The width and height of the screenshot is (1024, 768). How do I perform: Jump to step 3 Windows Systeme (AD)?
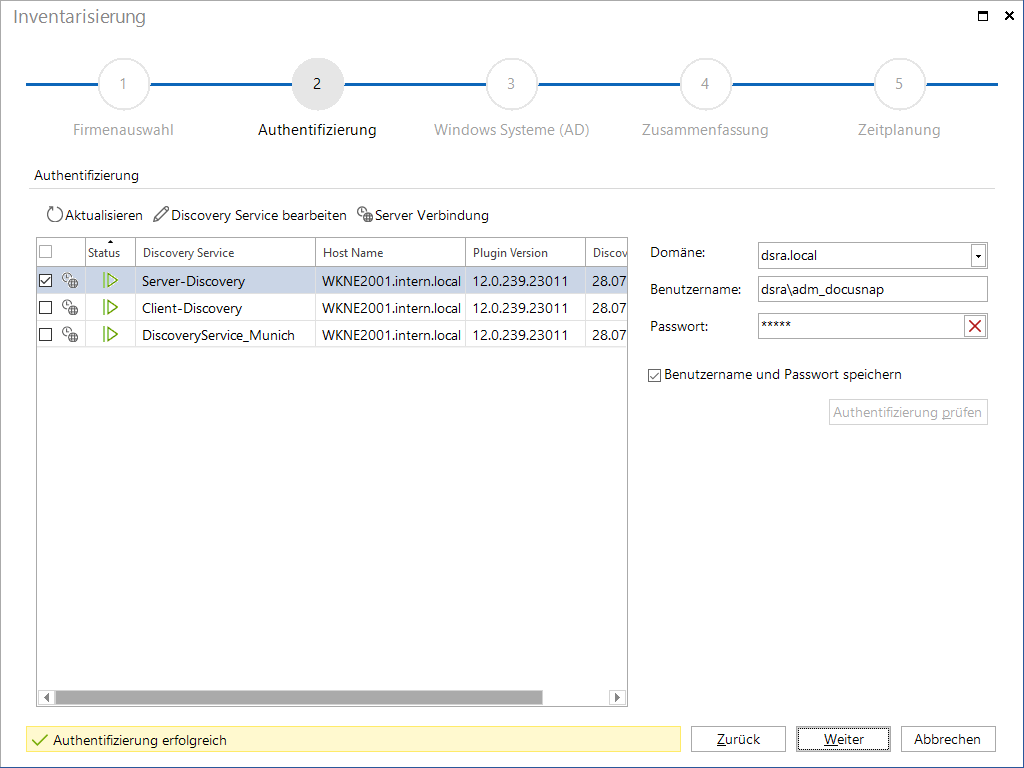pyautogui.click(x=511, y=84)
